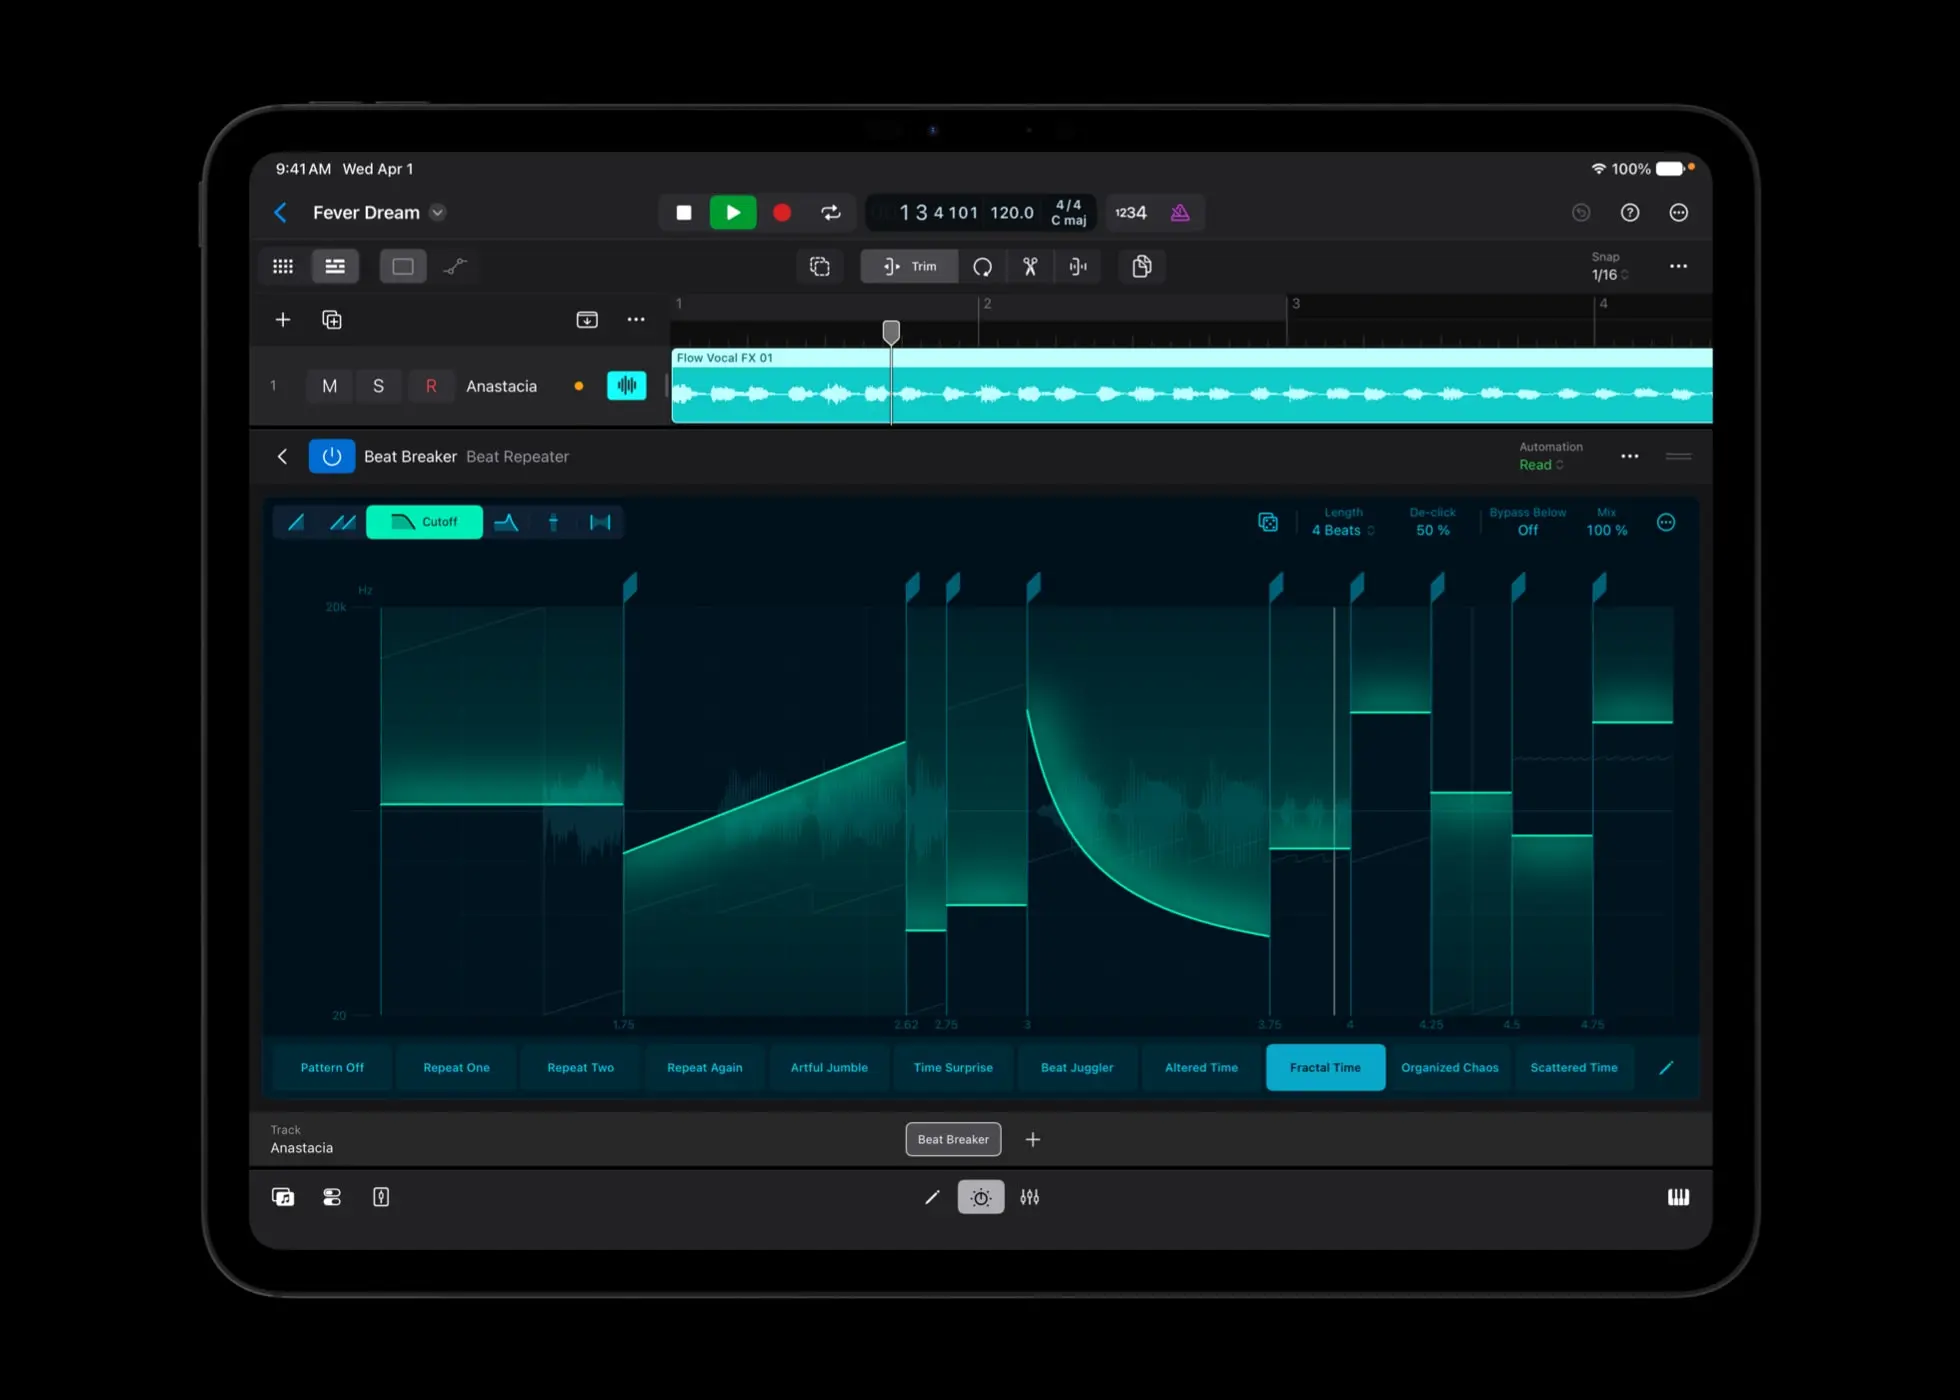1960x1400 pixels.
Task: Open the top-right more options circle
Action: 1679,212
